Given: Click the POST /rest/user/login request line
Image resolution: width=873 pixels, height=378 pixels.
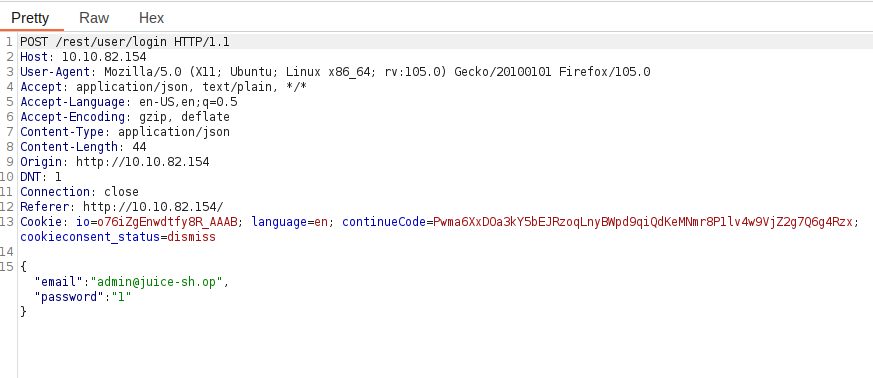Looking at the screenshot, I should coord(125,42).
